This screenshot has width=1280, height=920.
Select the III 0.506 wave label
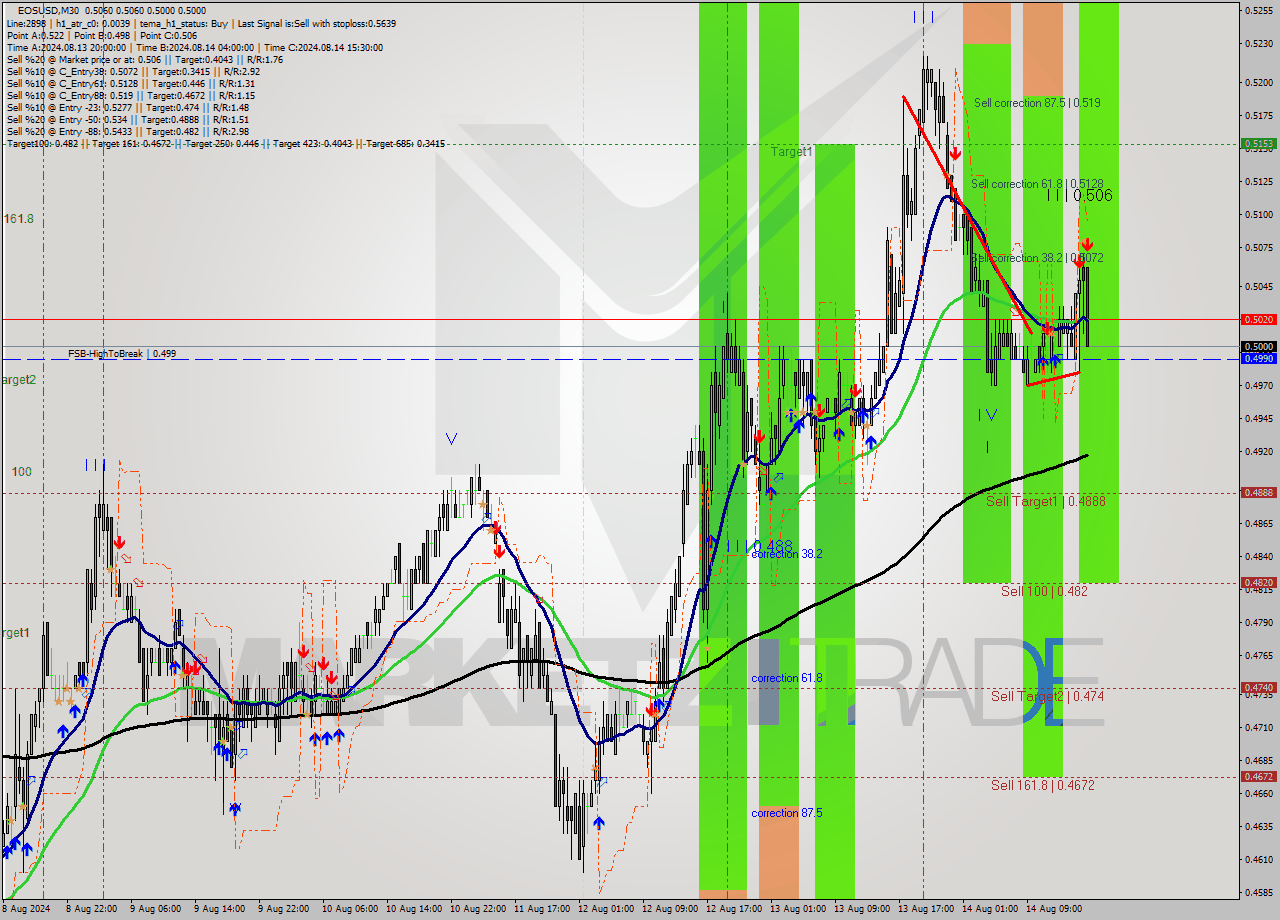pyautogui.click(x=1079, y=196)
